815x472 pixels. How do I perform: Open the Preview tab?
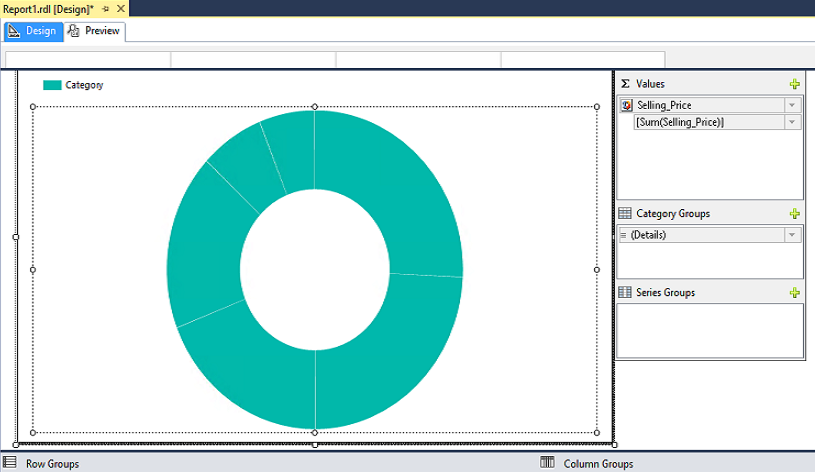95,31
